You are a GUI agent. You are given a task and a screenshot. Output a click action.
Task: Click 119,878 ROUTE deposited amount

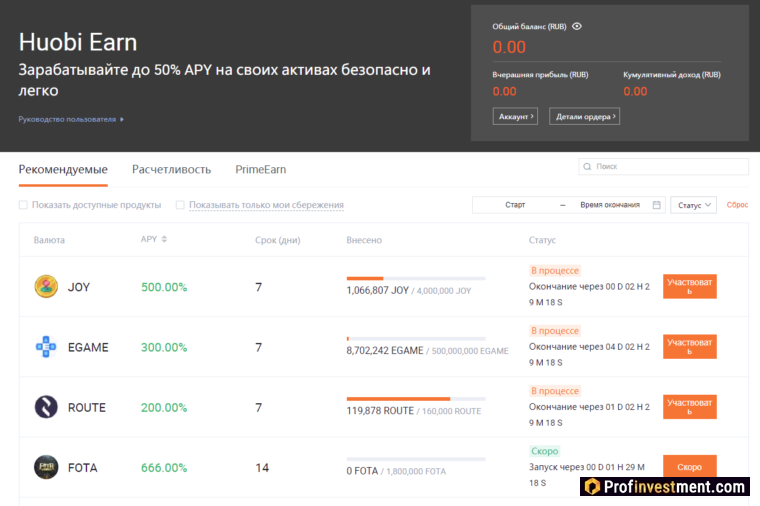point(380,411)
